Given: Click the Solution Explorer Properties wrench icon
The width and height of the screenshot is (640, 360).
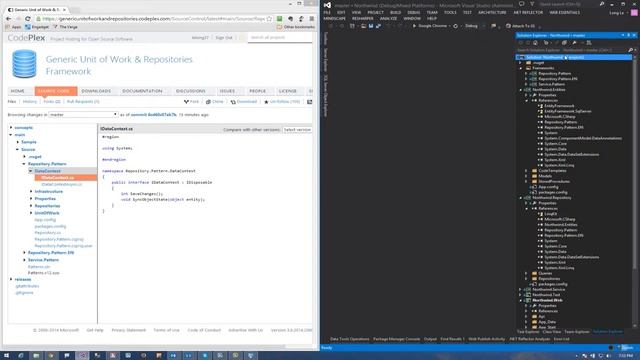Looking at the screenshot, I should 574,43.
